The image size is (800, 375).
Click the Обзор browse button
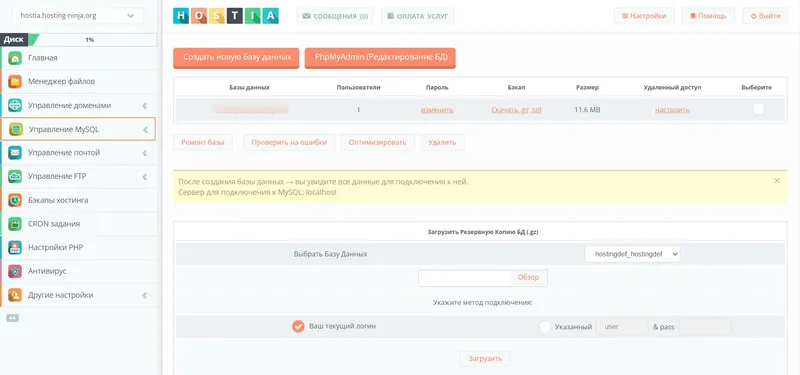coord(529,278)
